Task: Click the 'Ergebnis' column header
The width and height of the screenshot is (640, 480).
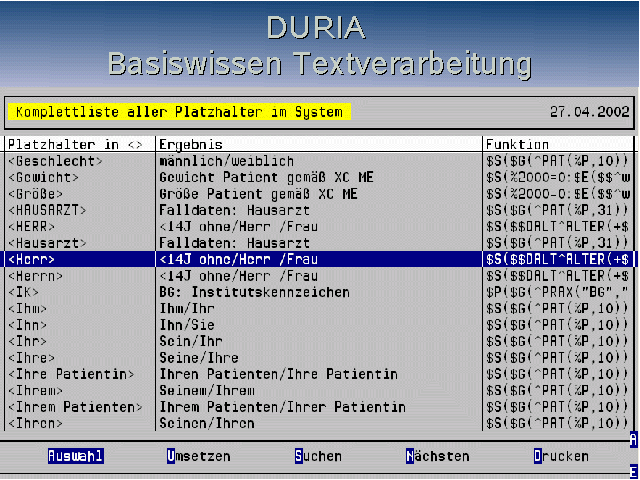Action: pos(191,144)
